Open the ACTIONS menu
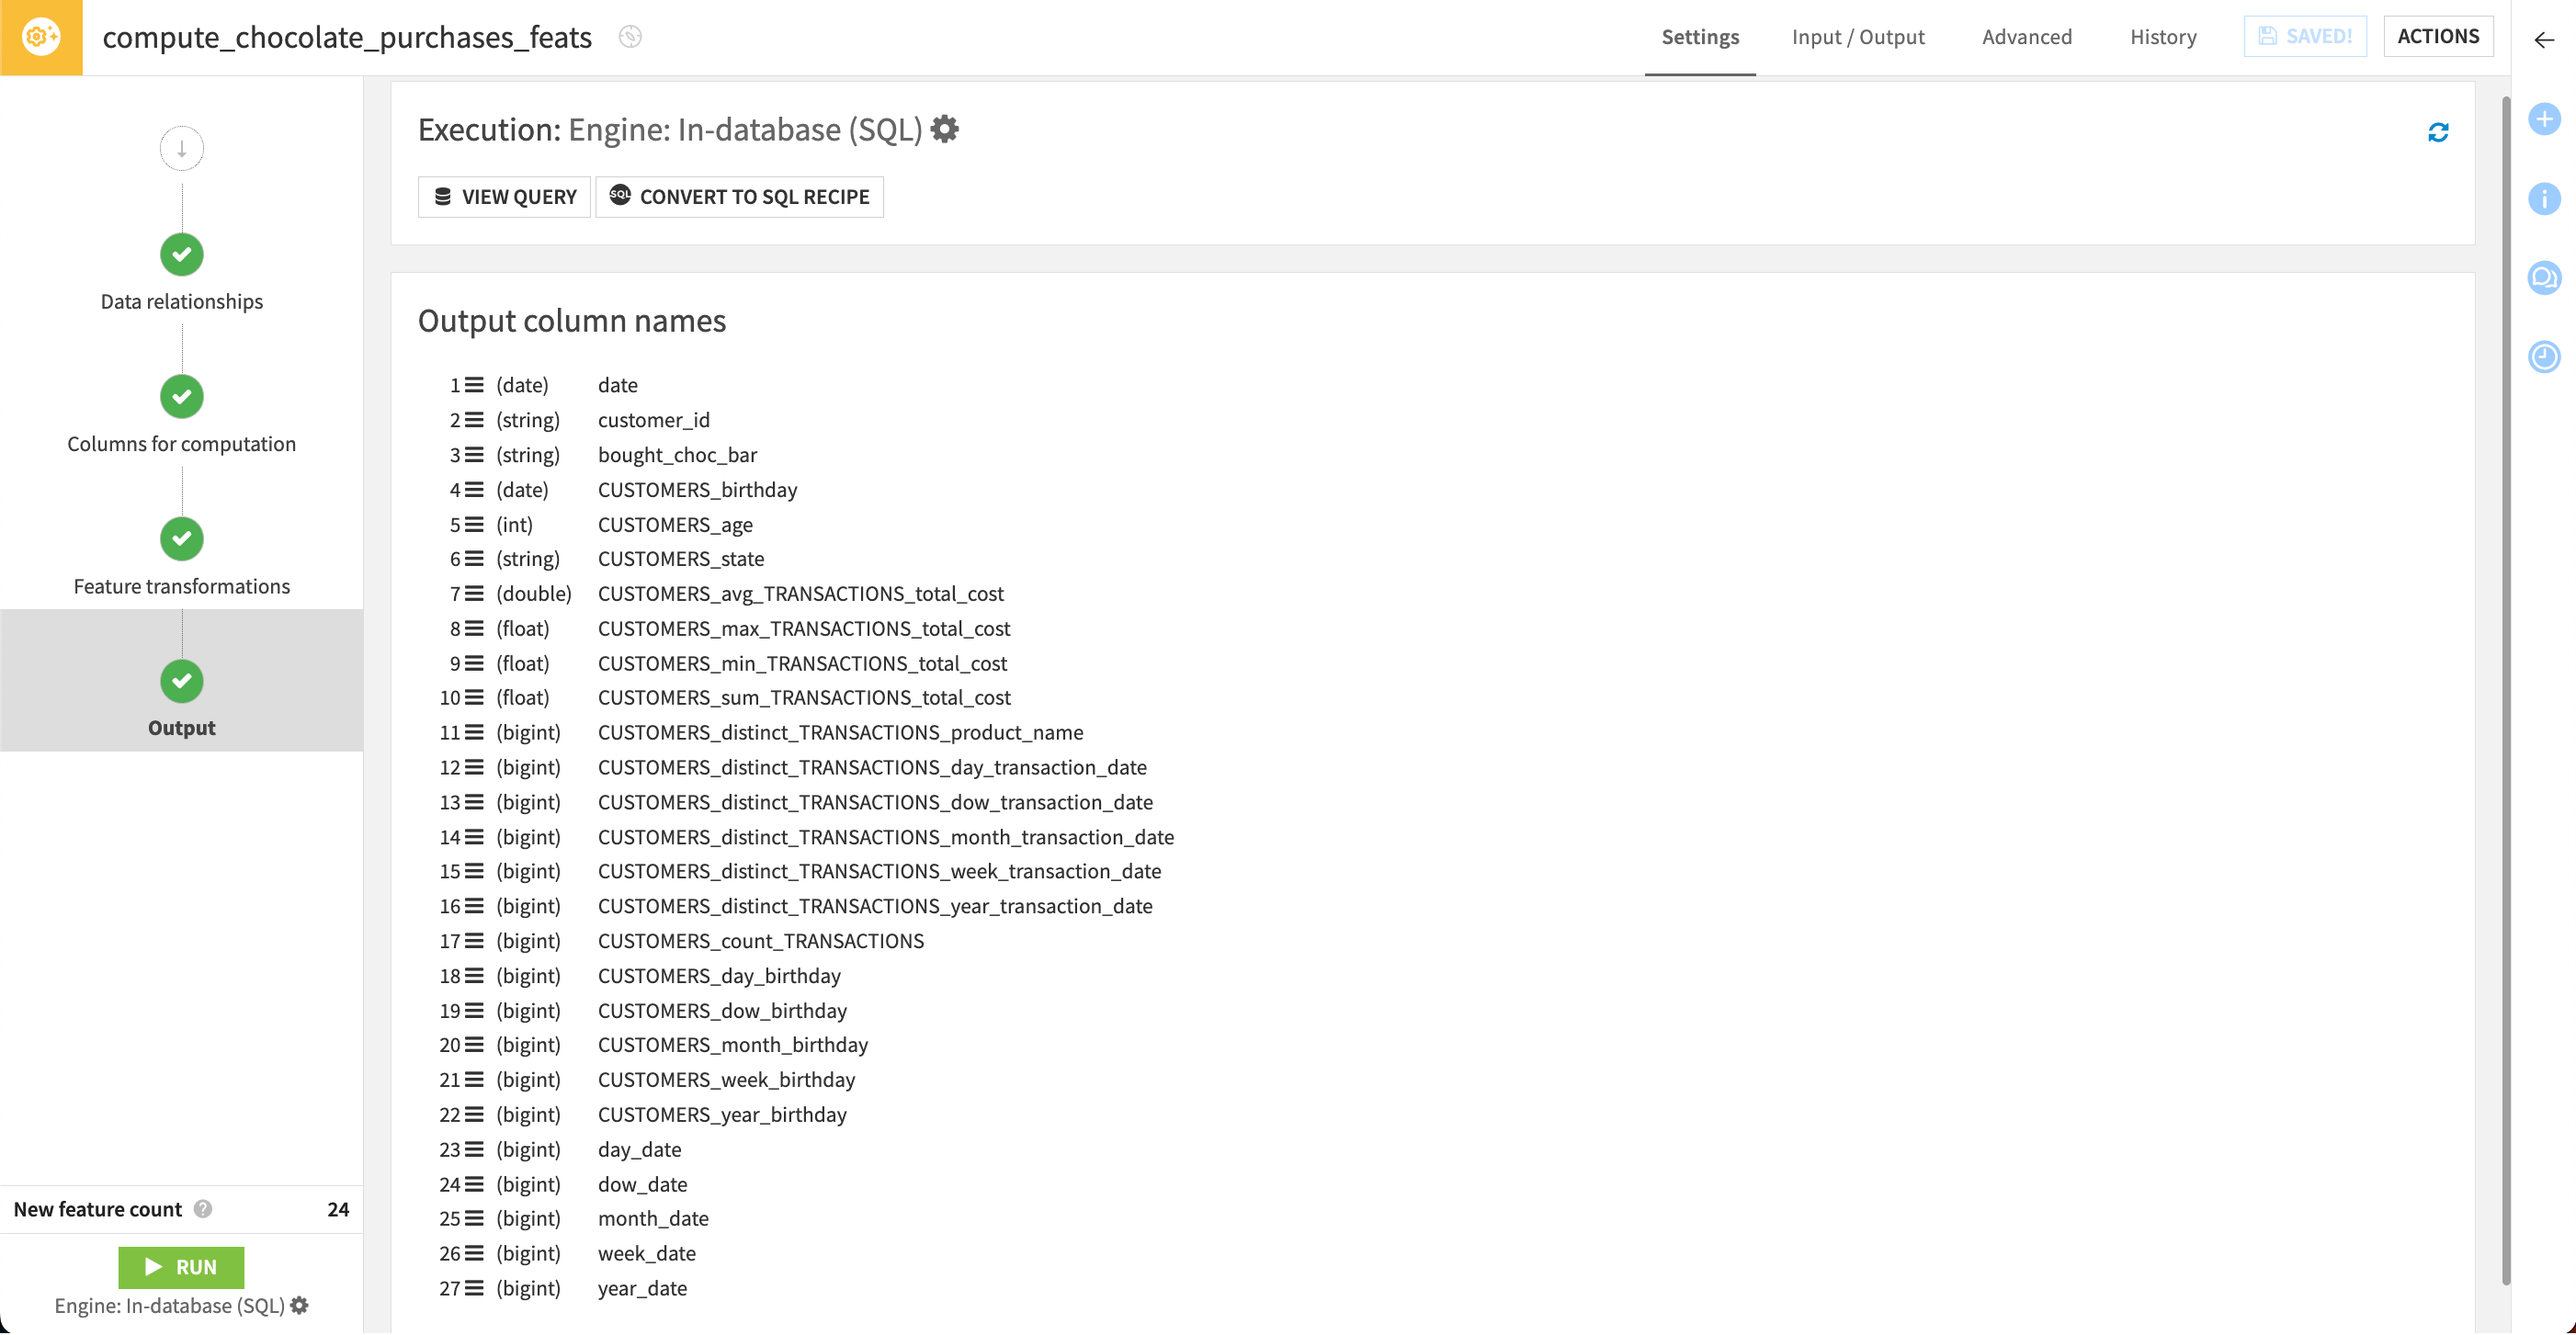Image resolution: width=2576 pixels, height=1335 pixels. [x=2439, y=36]
